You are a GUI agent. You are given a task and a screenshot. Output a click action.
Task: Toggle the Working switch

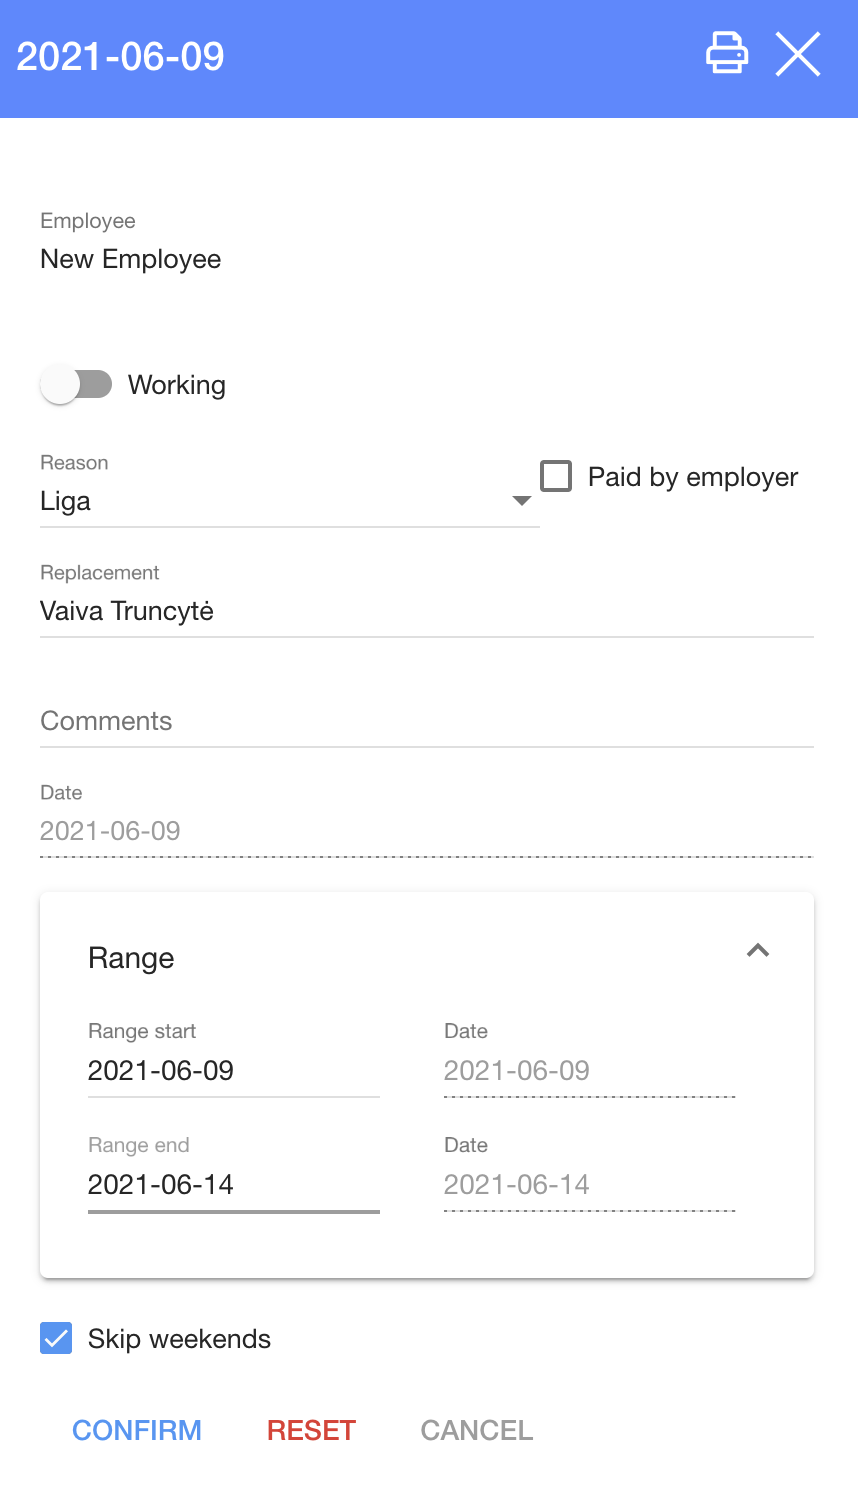coord(77,385)
